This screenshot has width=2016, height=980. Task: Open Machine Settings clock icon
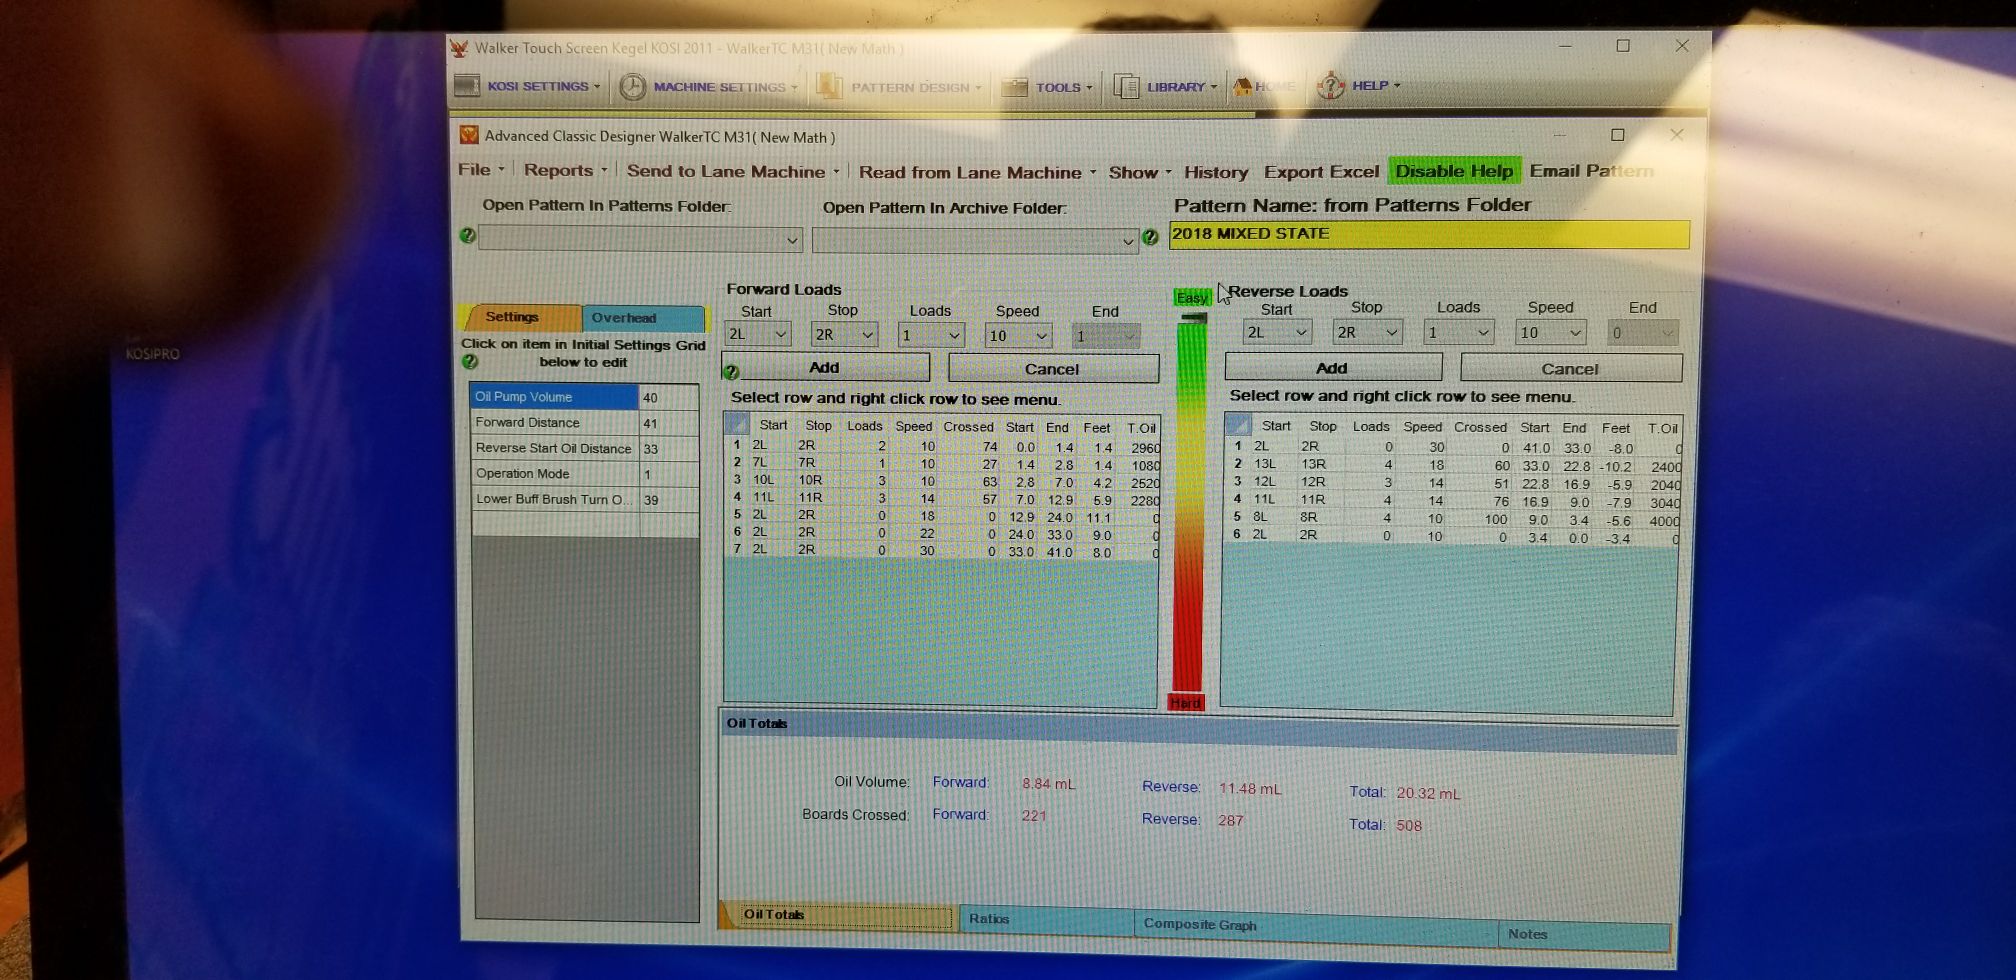pyautogui.click(x=632, y=87)
